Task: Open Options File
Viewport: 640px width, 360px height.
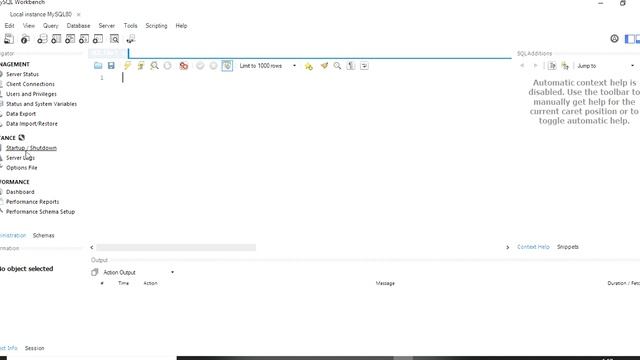Action: (22, 168)
